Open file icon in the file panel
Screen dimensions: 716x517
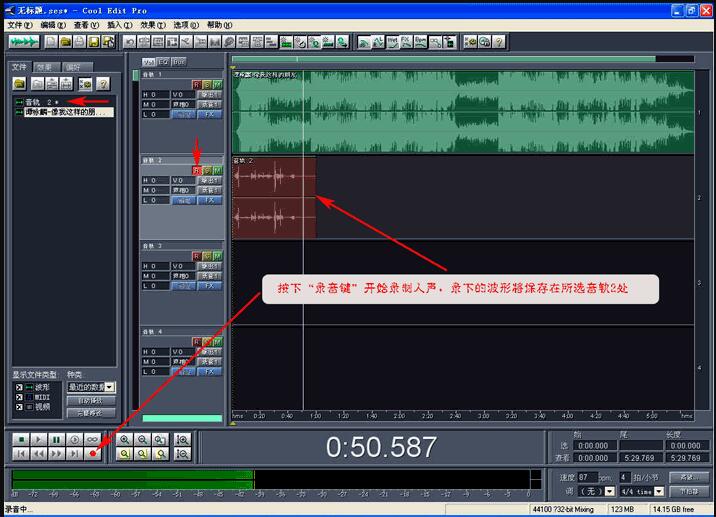[x=20, y=84]
